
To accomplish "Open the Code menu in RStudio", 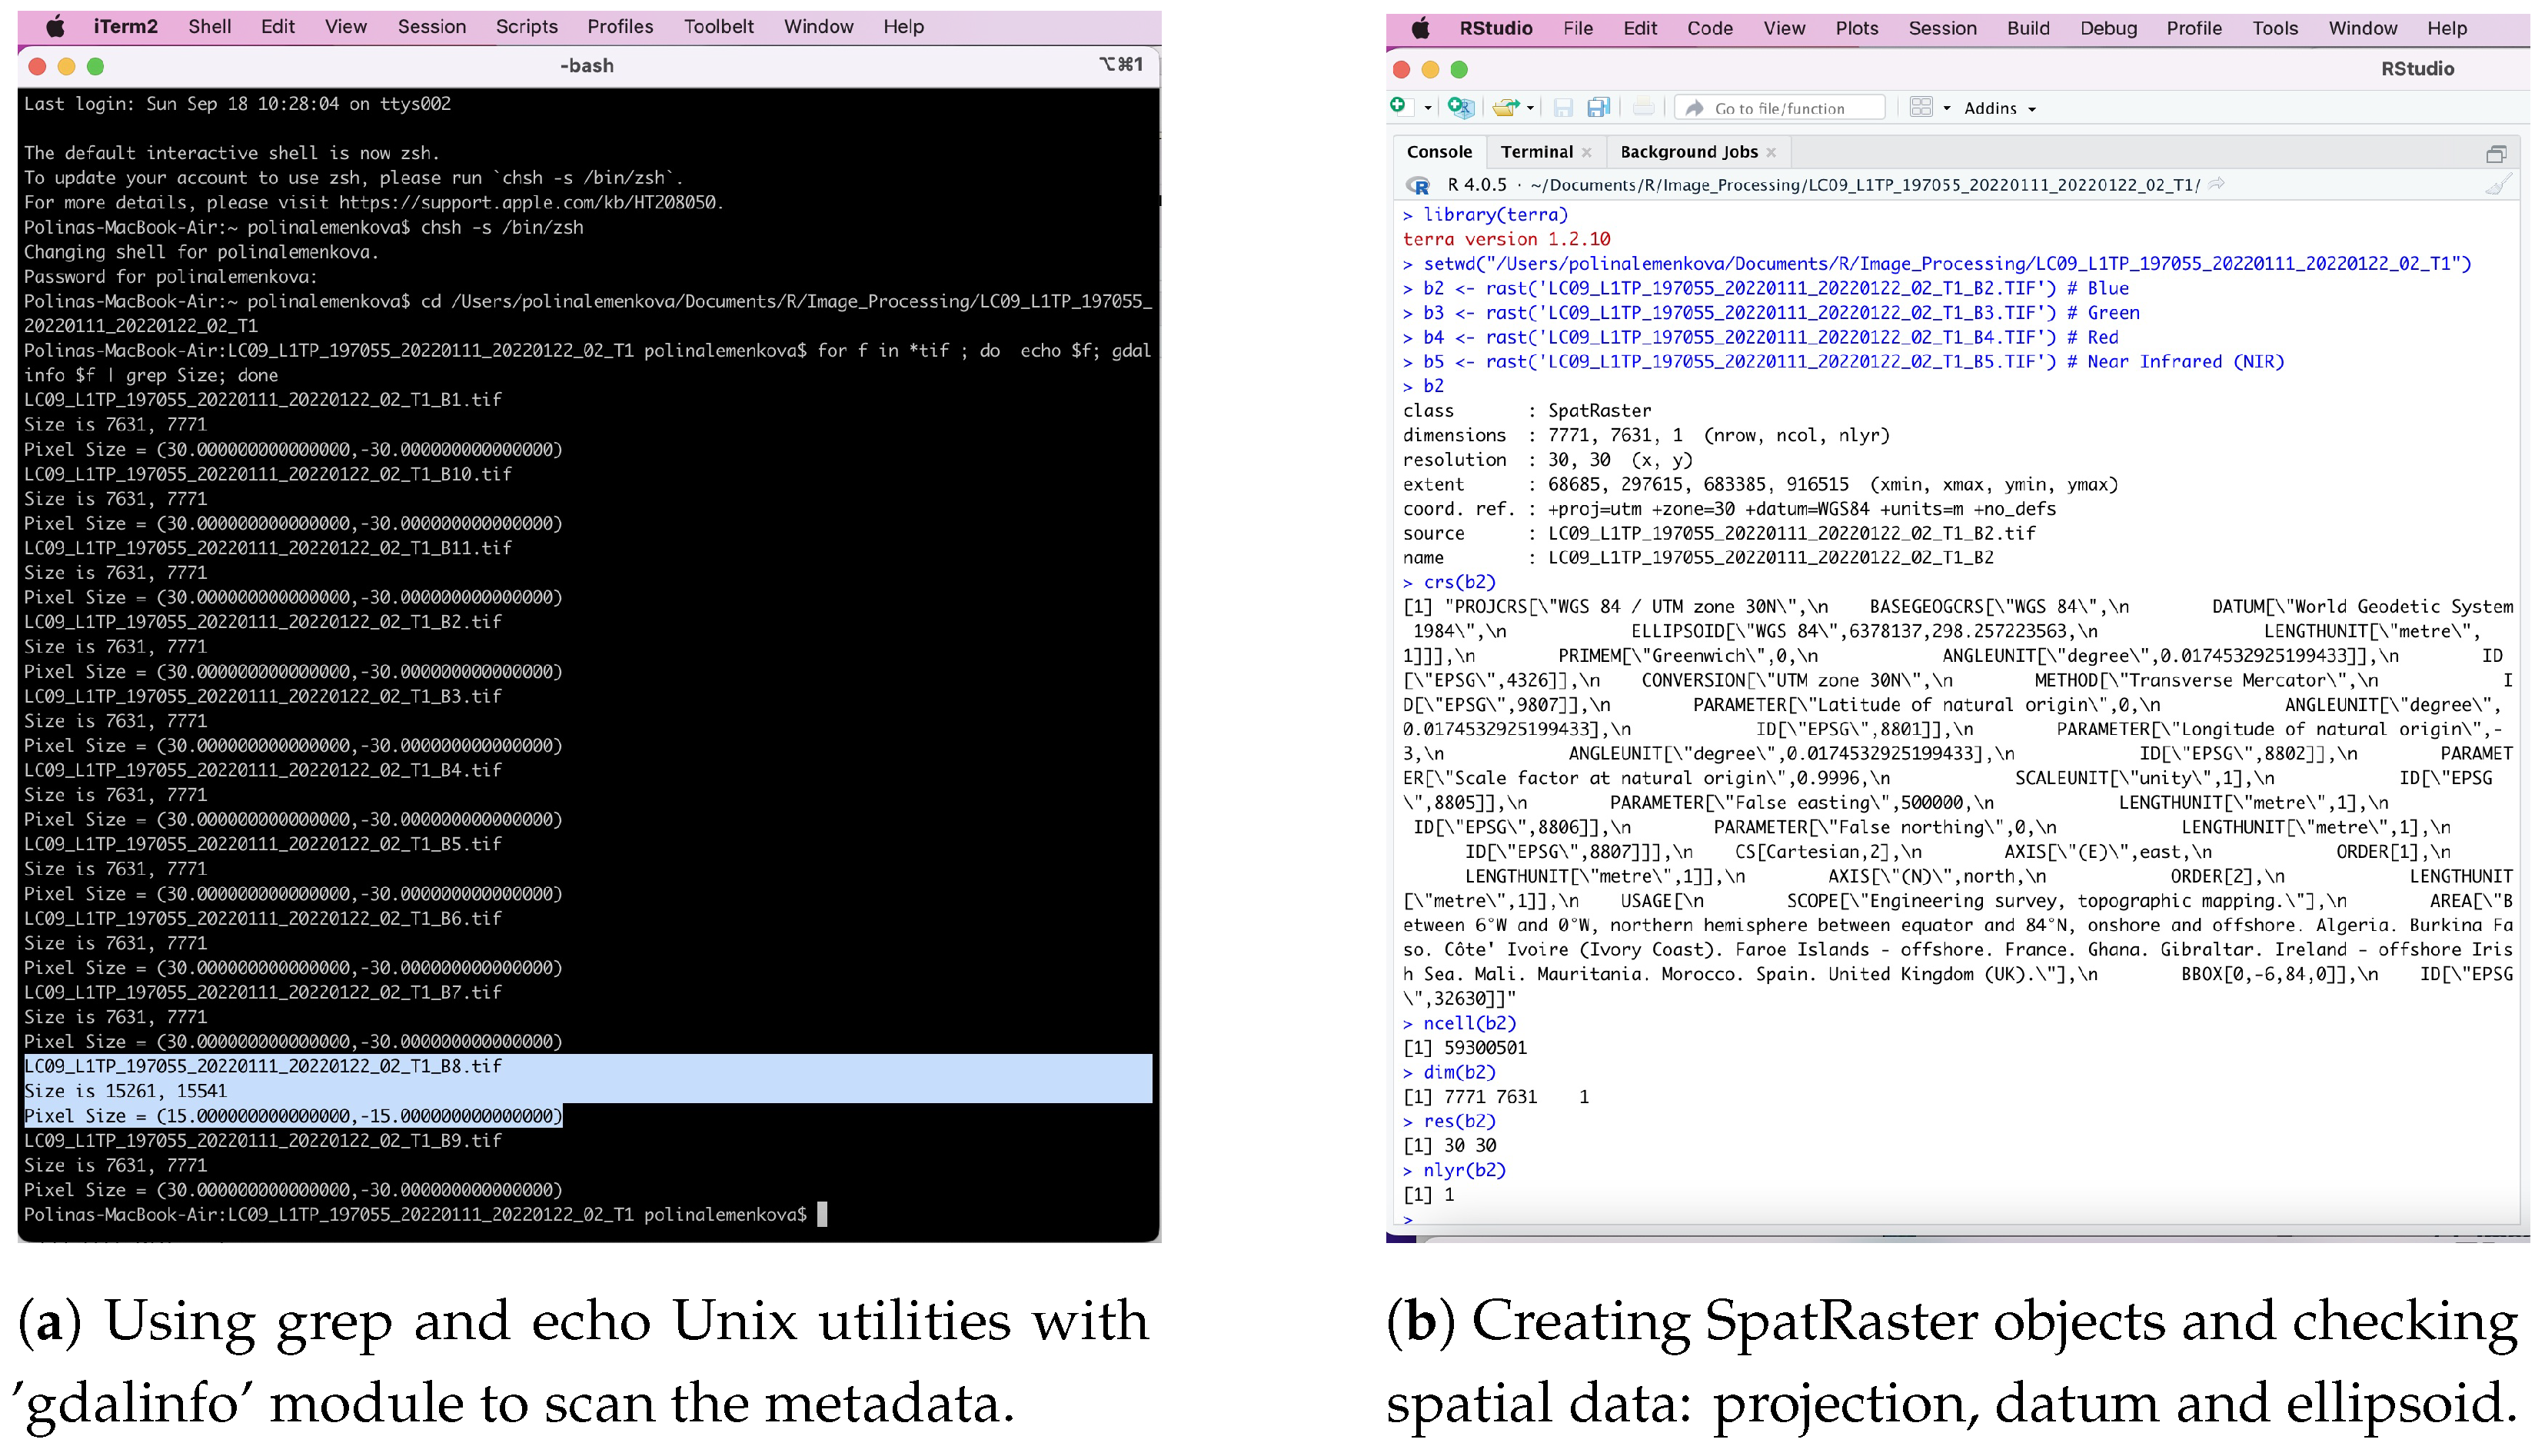I will click(x=1709, y=28).
